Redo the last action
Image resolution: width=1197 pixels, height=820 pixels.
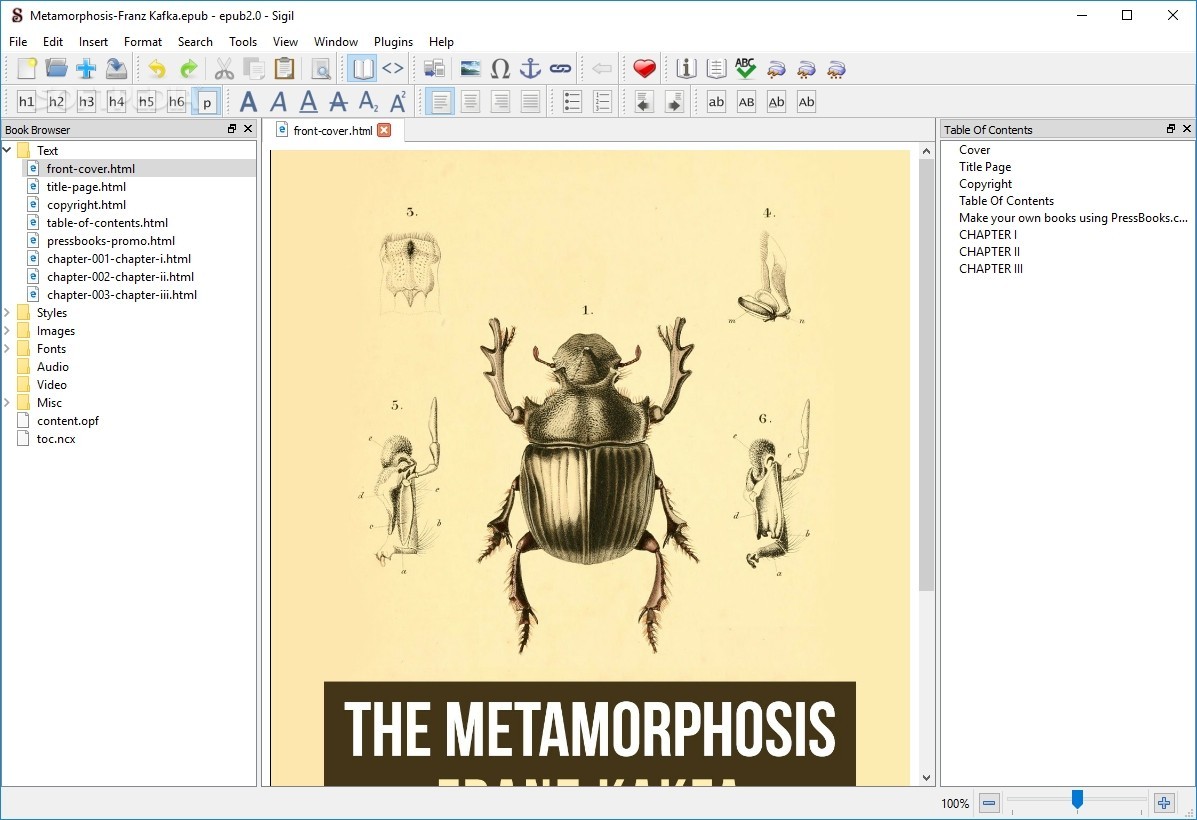[188, 69]
